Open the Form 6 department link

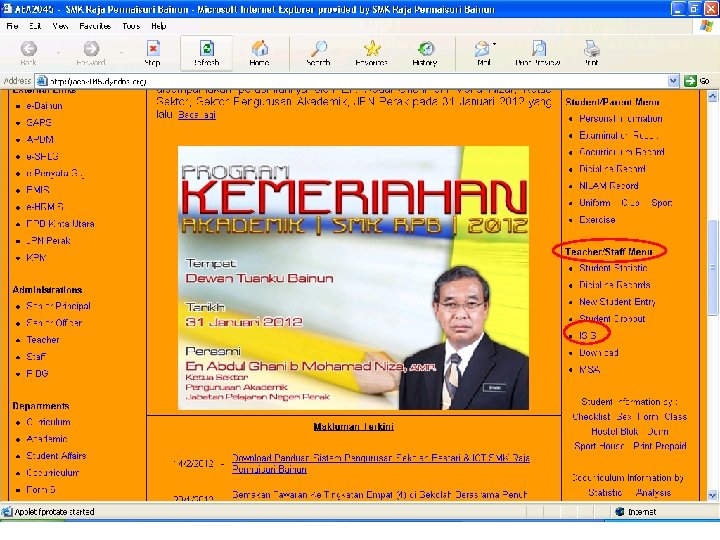click(40, 490)
